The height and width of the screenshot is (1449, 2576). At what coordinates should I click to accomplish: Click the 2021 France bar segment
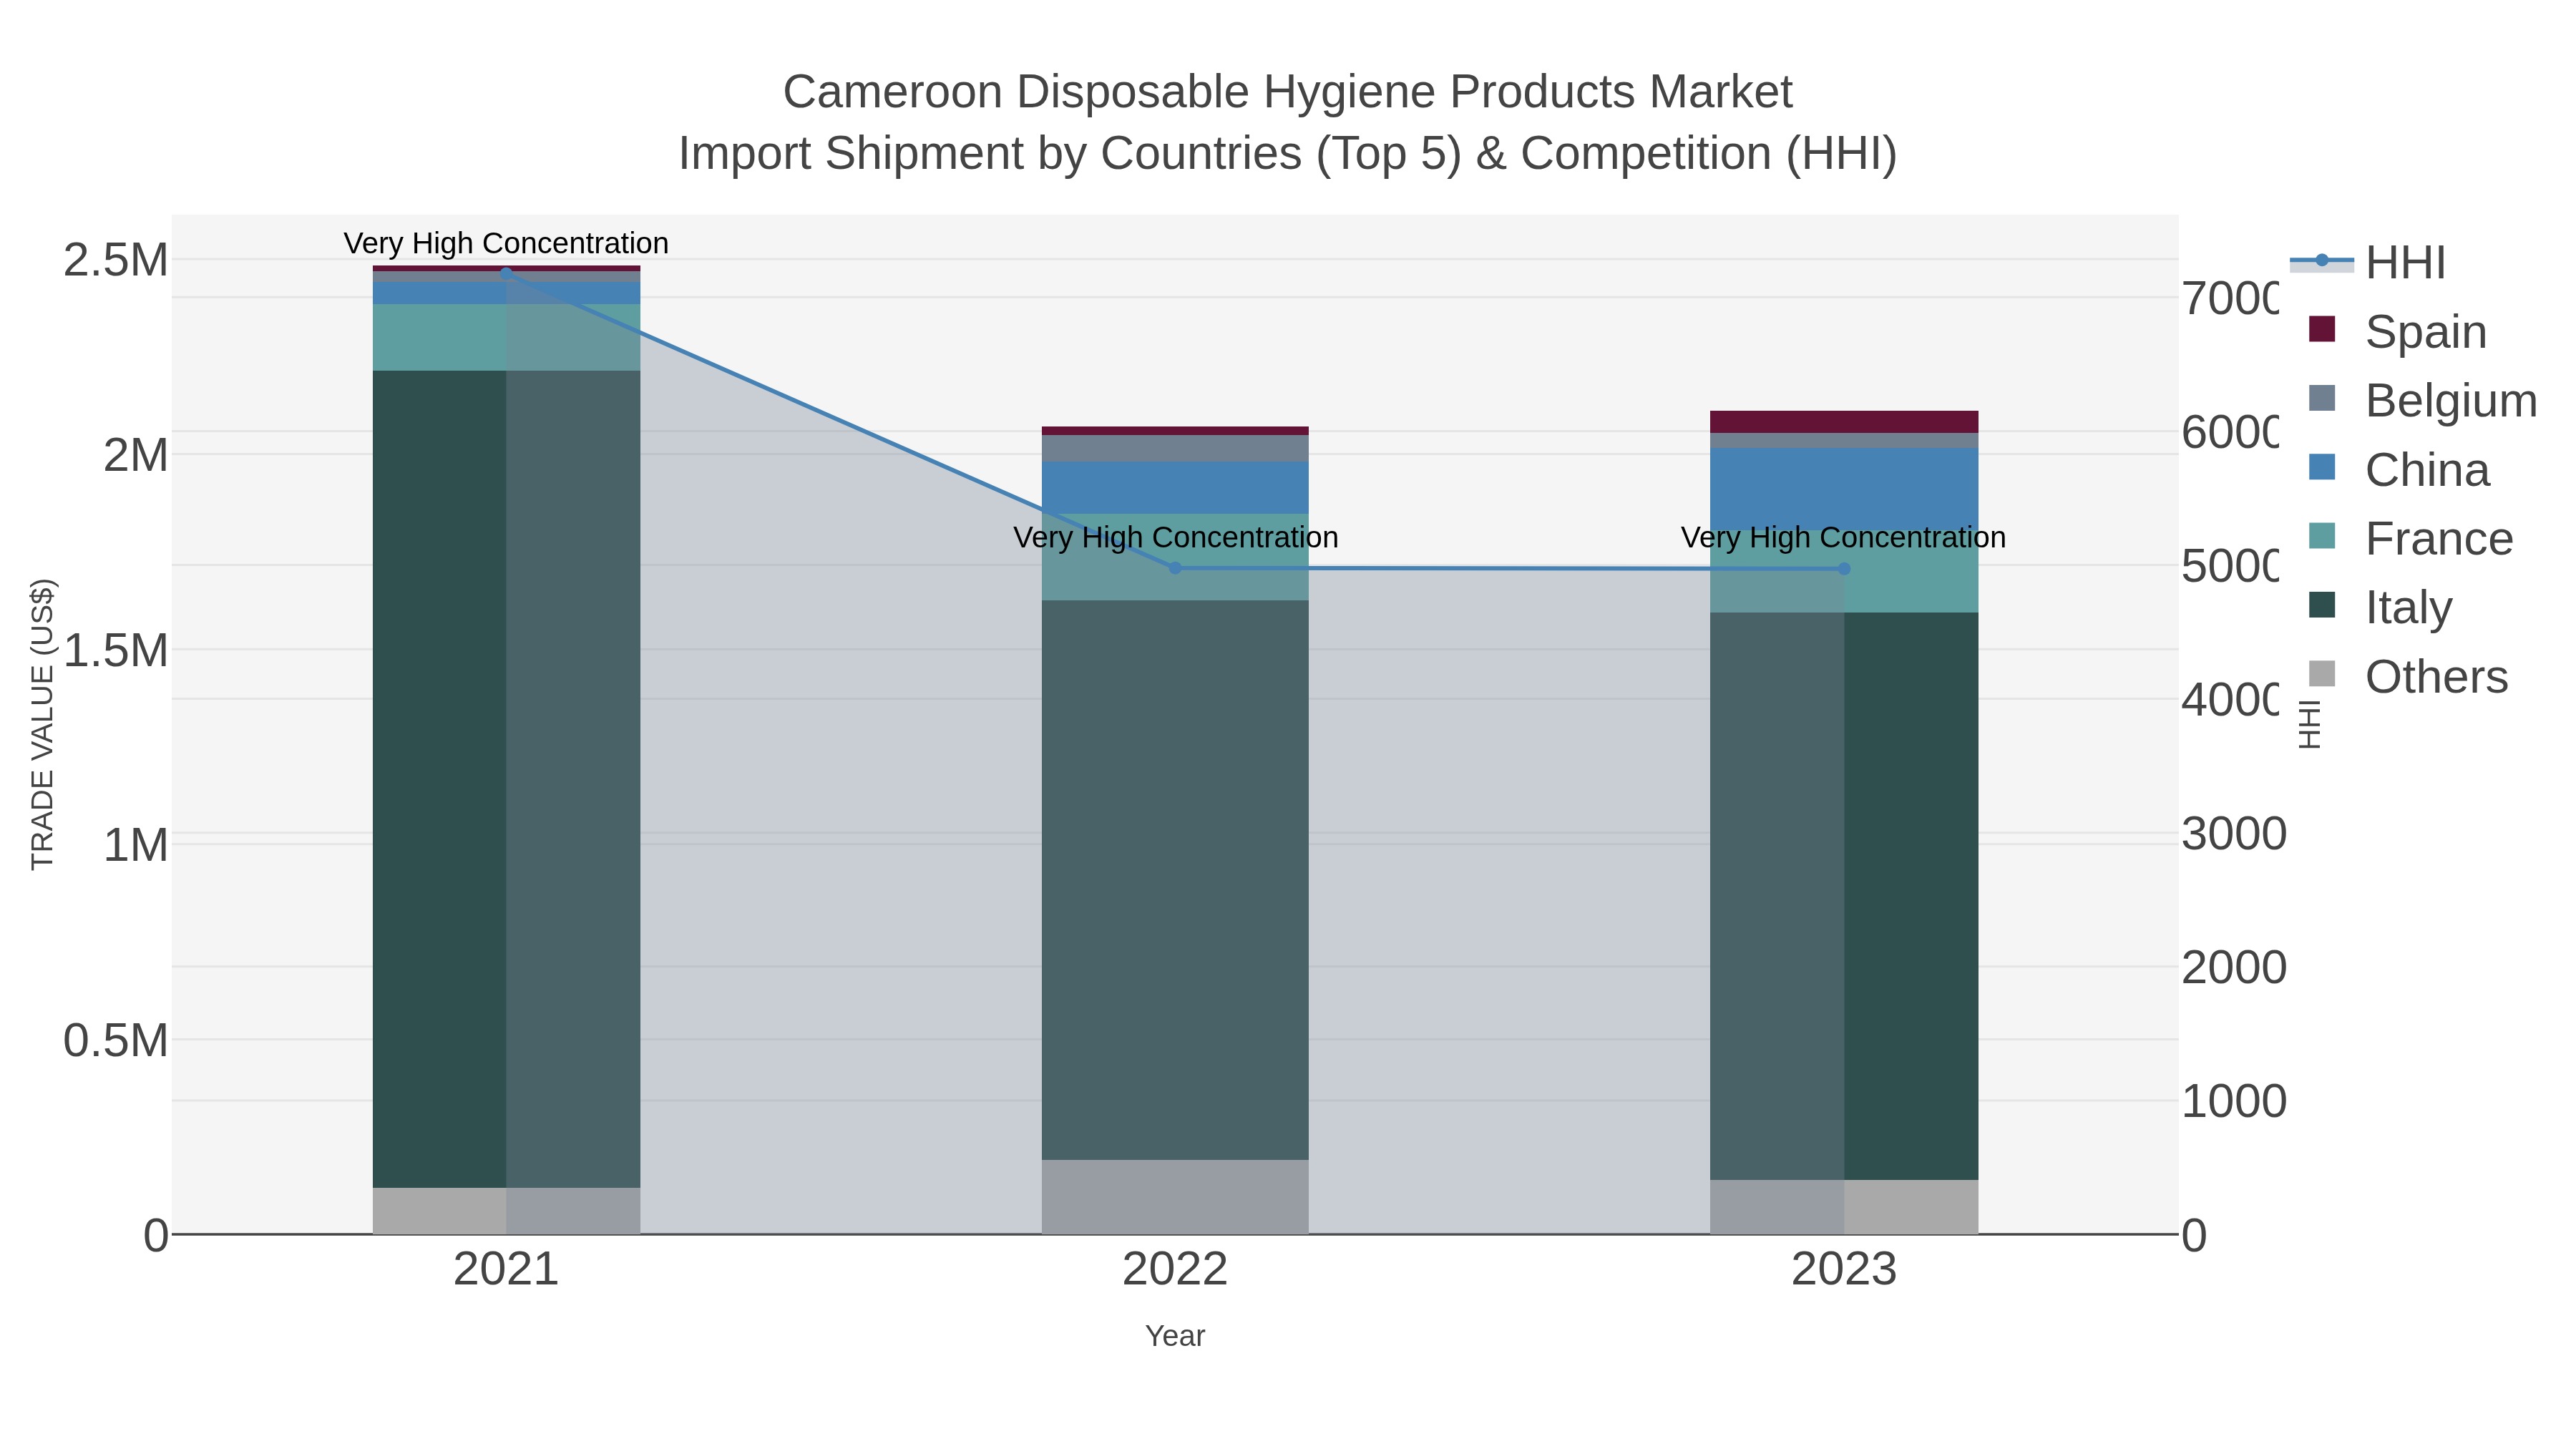click(506, 337)
